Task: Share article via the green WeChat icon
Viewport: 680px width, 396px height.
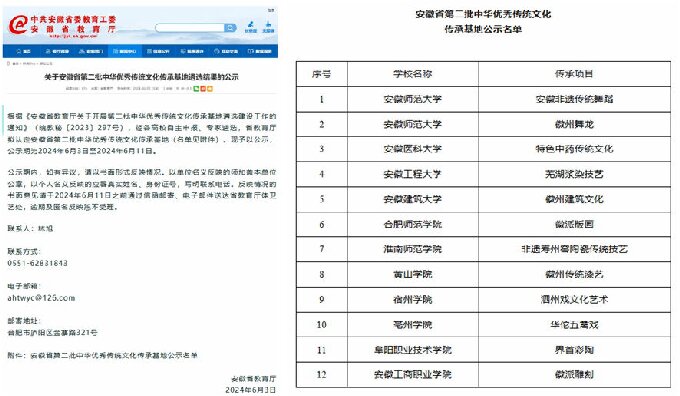Action: point(196,88)
